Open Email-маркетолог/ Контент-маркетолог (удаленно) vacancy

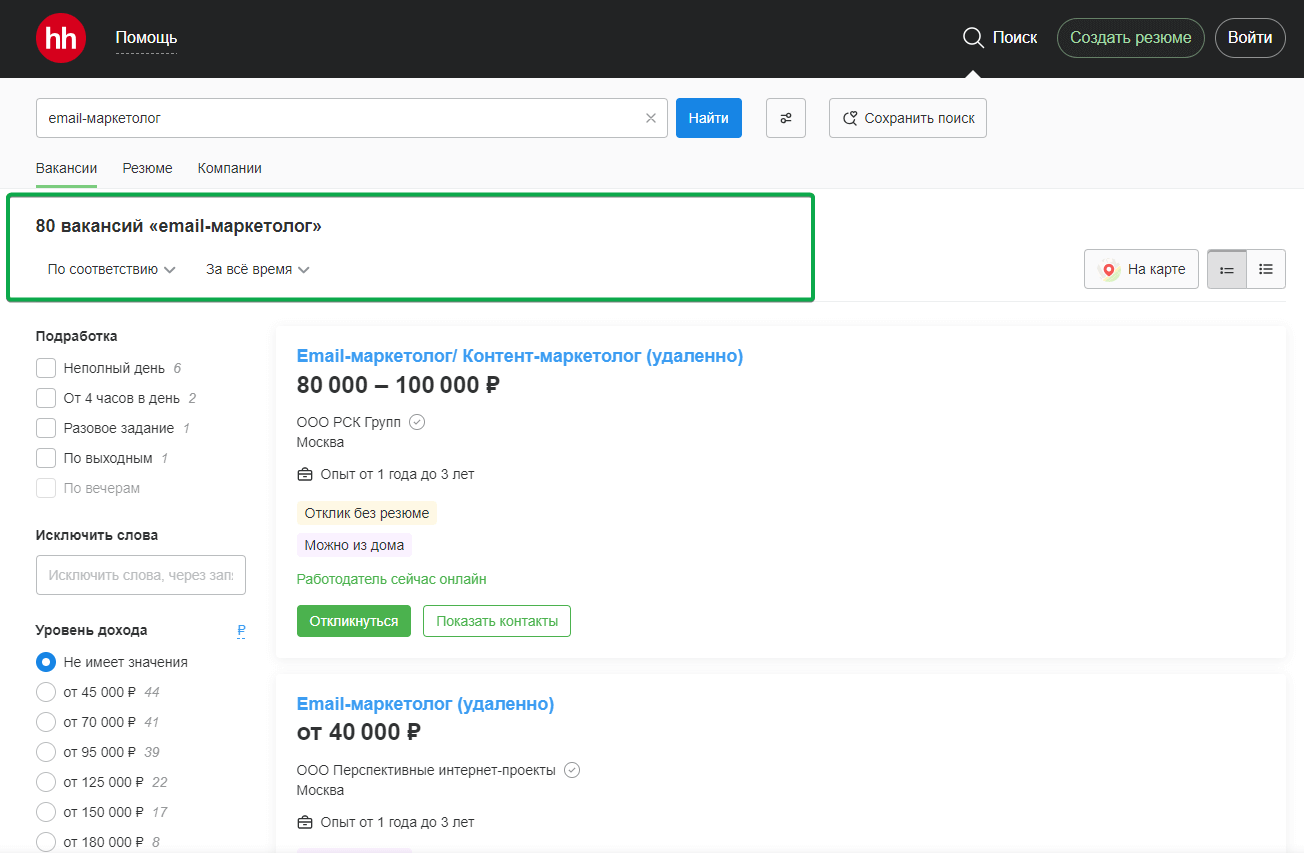(520, 356)
